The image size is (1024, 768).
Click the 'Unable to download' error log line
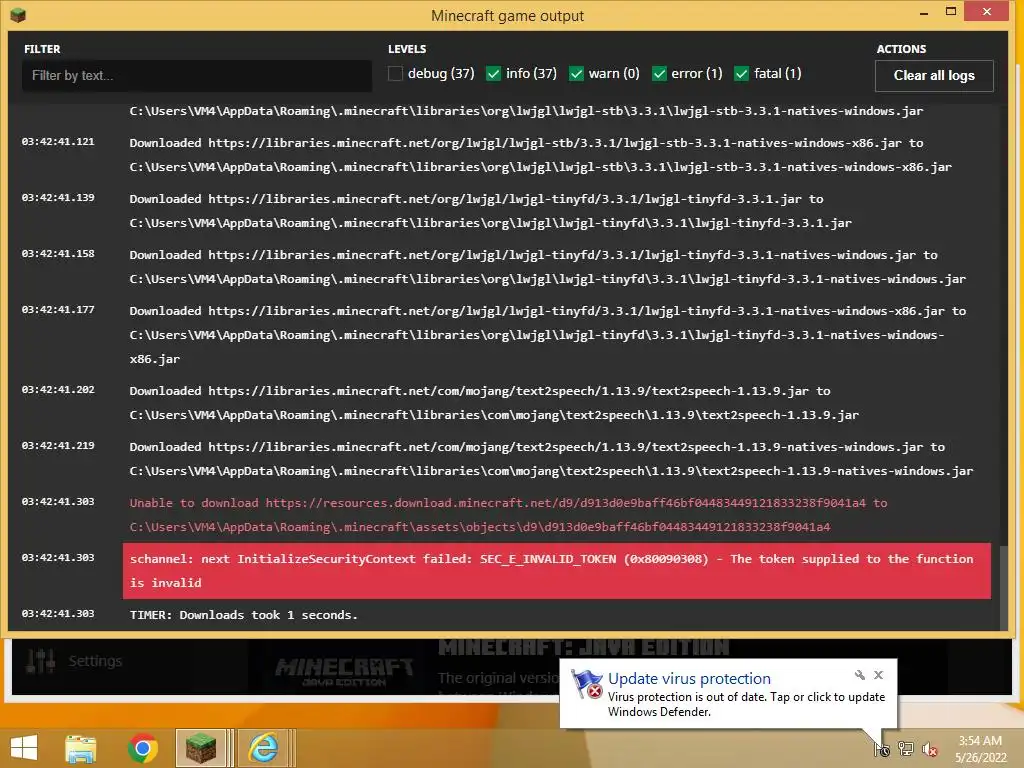[508, 515]
